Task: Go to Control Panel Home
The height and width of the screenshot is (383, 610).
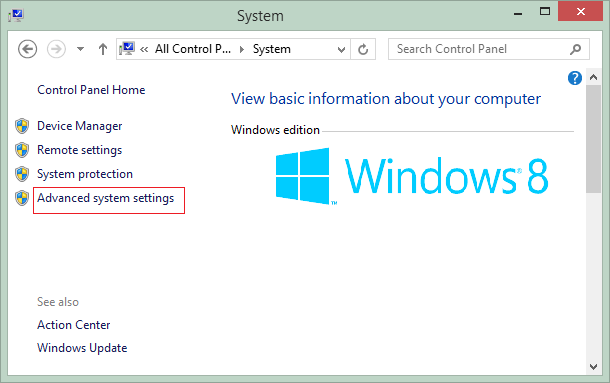Action: pos(91,90)
